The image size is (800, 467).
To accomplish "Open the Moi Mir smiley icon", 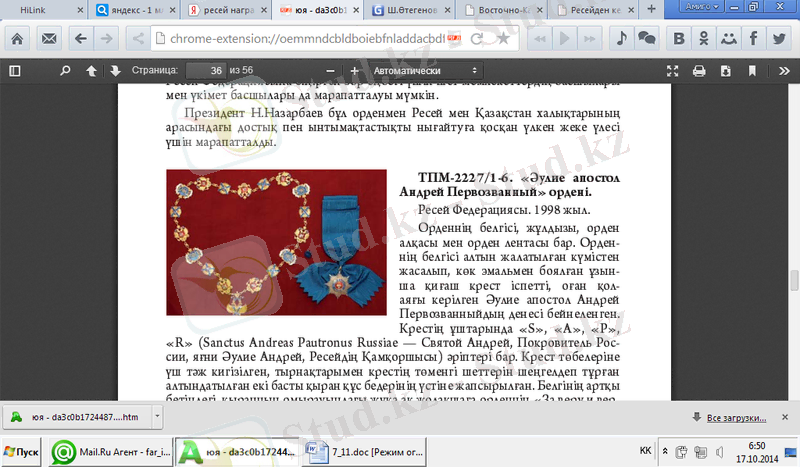I will pos(729,38).
